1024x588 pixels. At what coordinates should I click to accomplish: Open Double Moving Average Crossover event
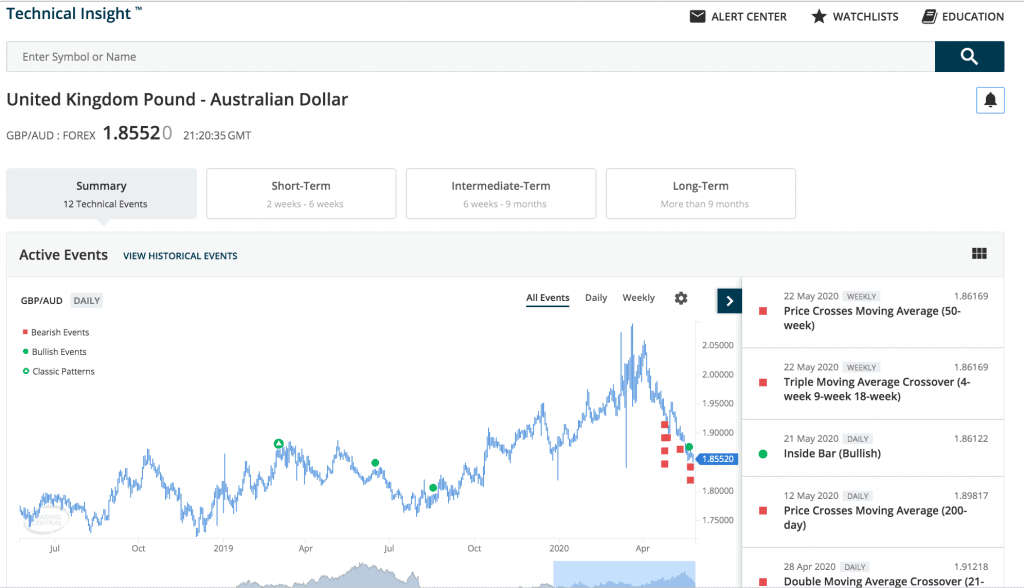click(x=872, y=568)
